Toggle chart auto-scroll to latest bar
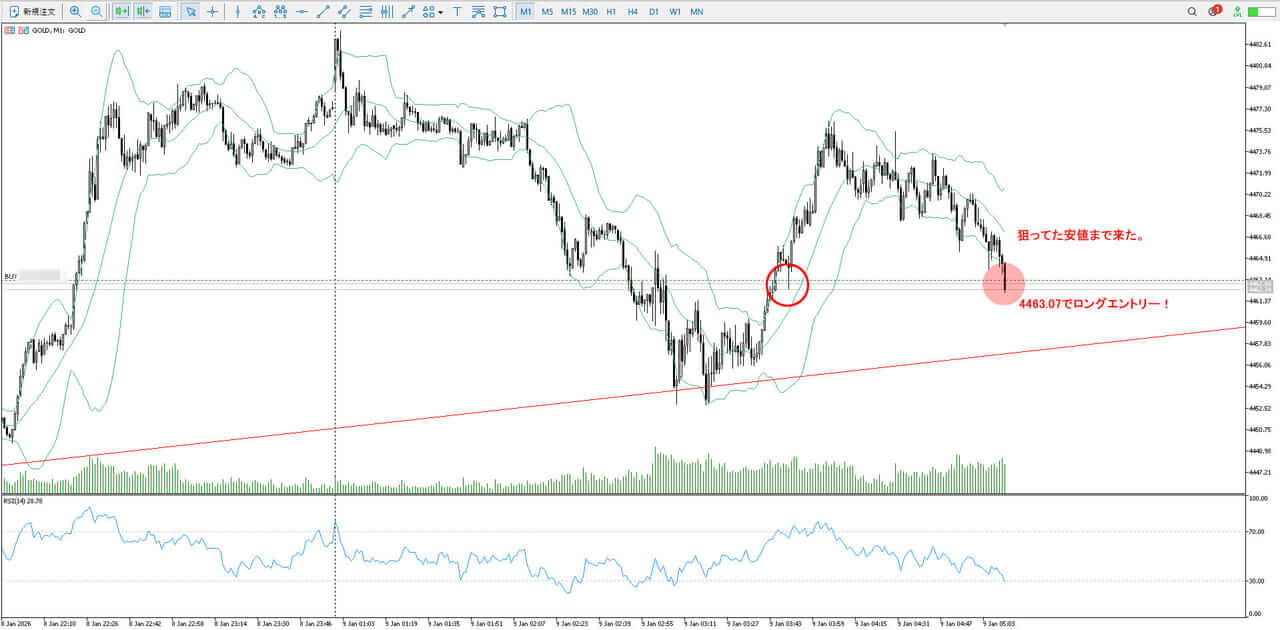The image size is (1280, 630). click(x=121, y=12)
